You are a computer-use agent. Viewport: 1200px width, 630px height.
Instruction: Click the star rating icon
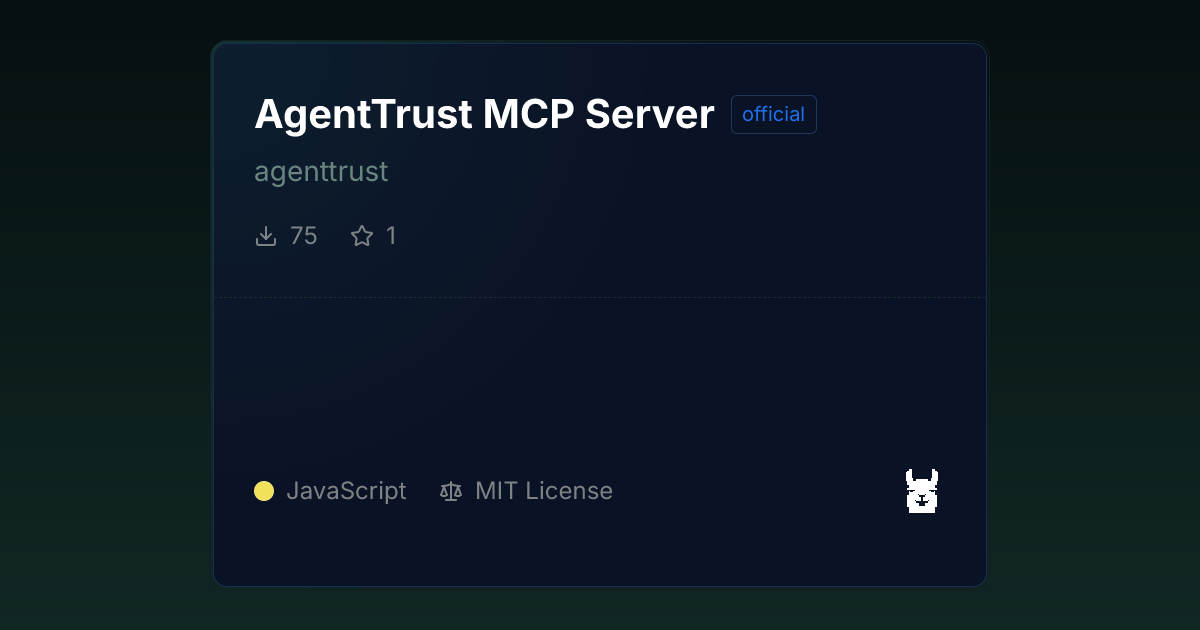(362, 236)
